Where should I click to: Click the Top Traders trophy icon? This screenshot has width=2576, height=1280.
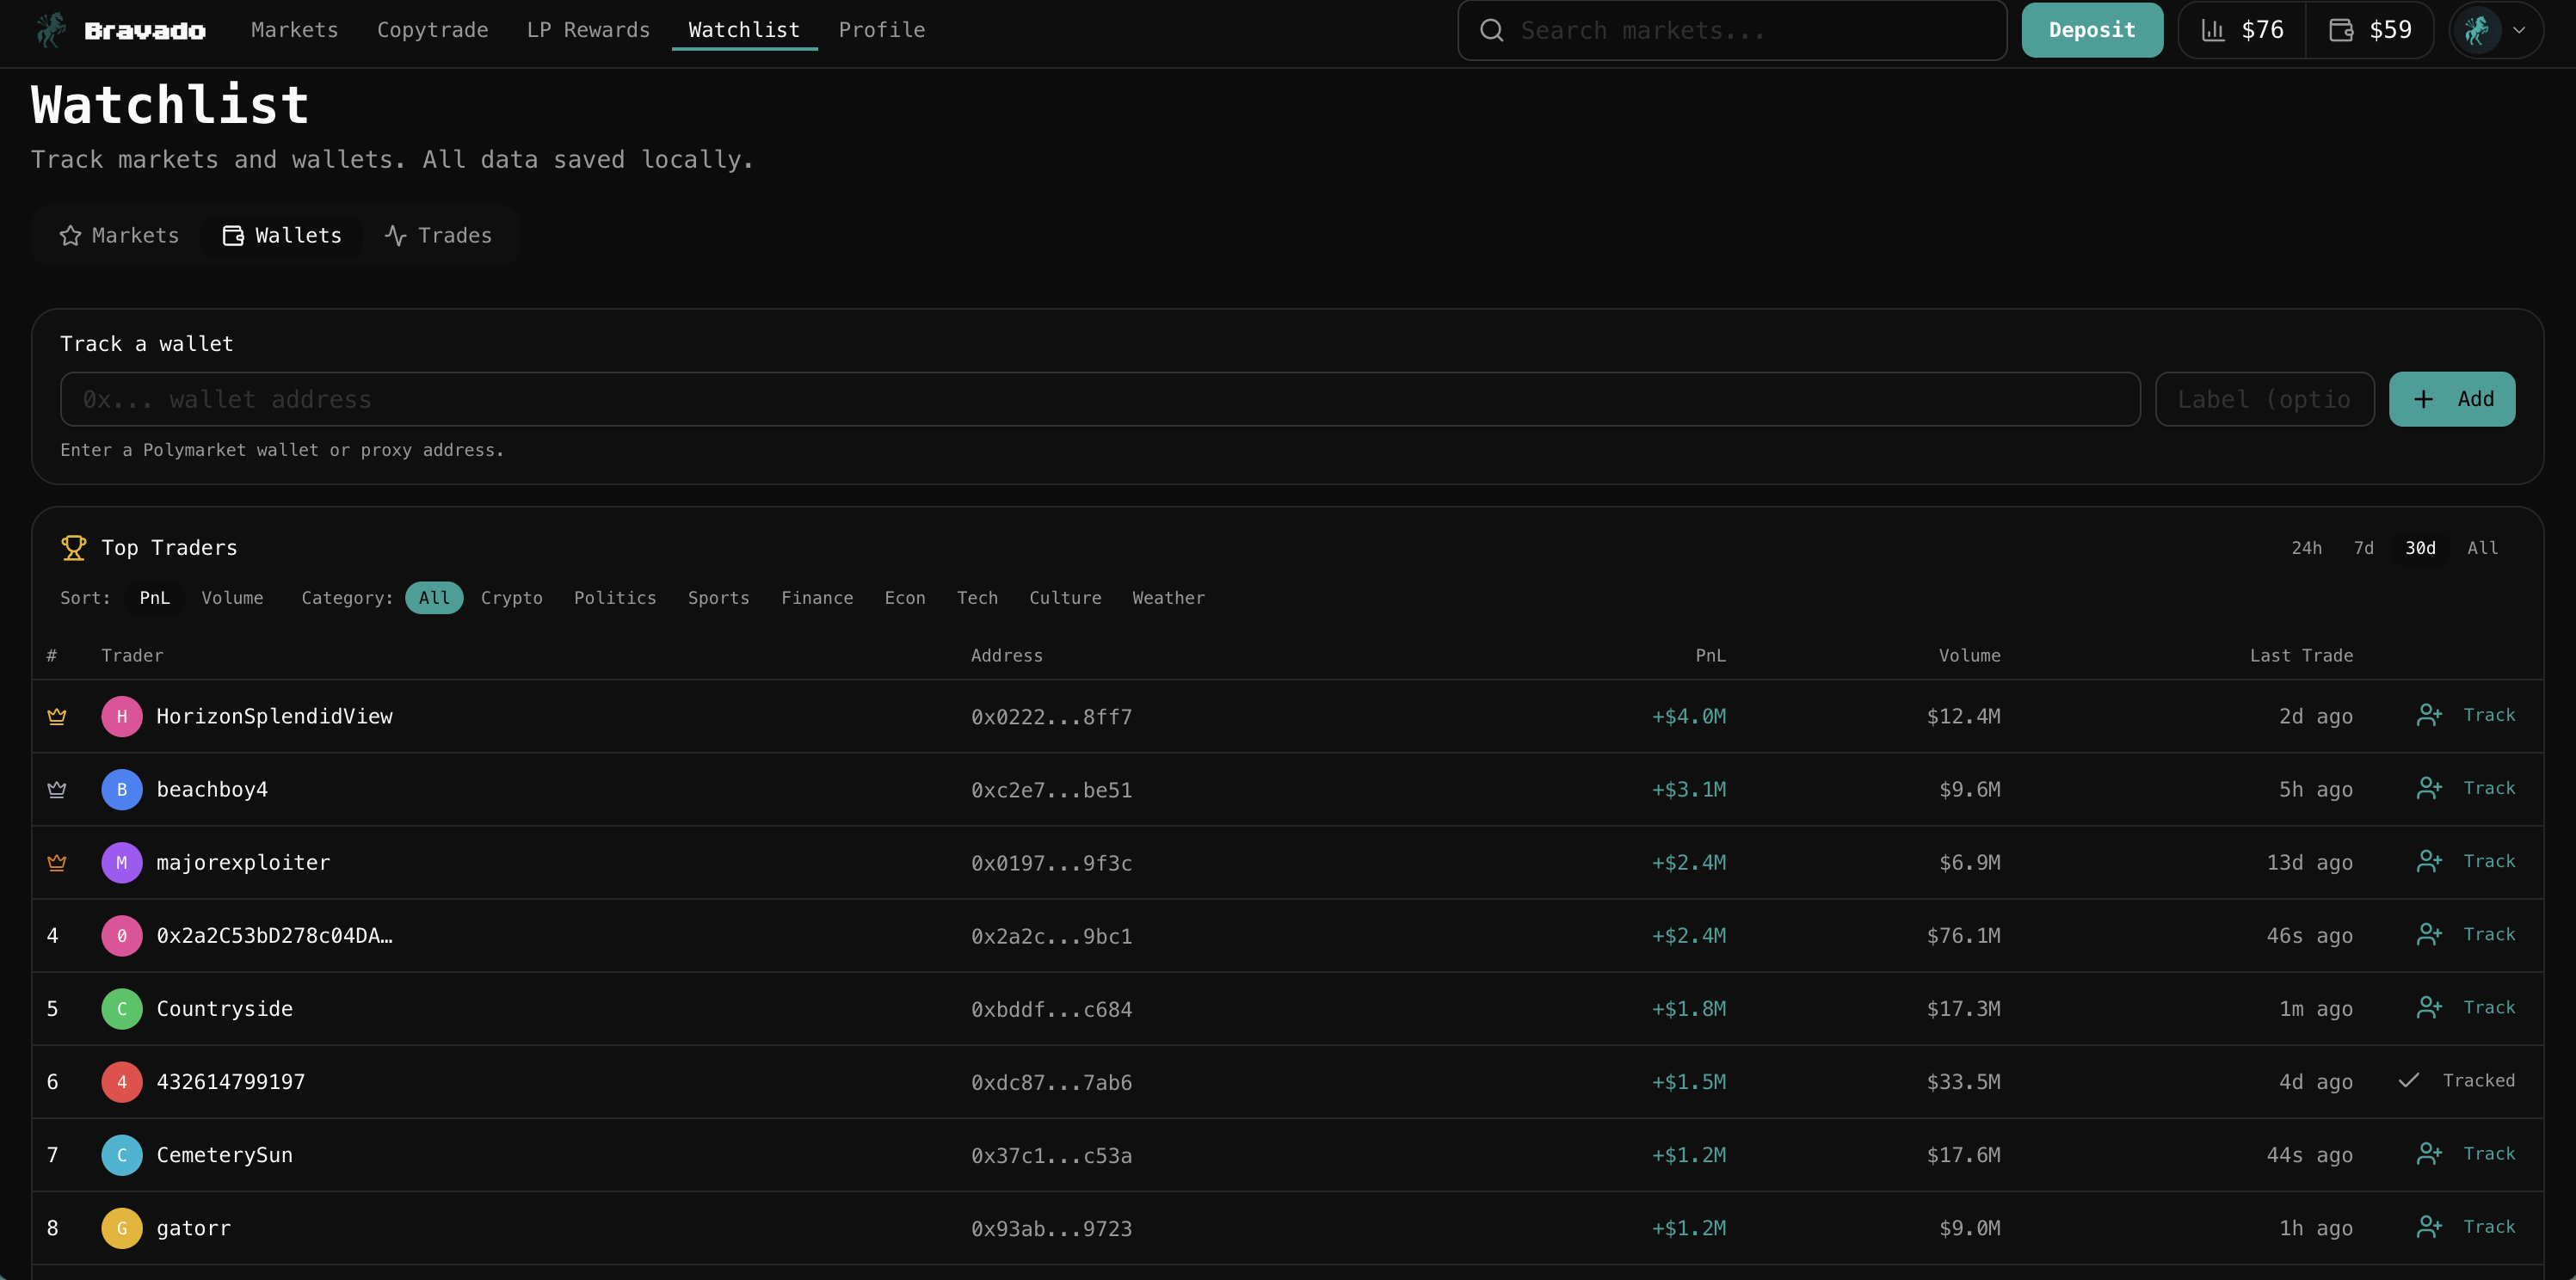tap(74, 548)
